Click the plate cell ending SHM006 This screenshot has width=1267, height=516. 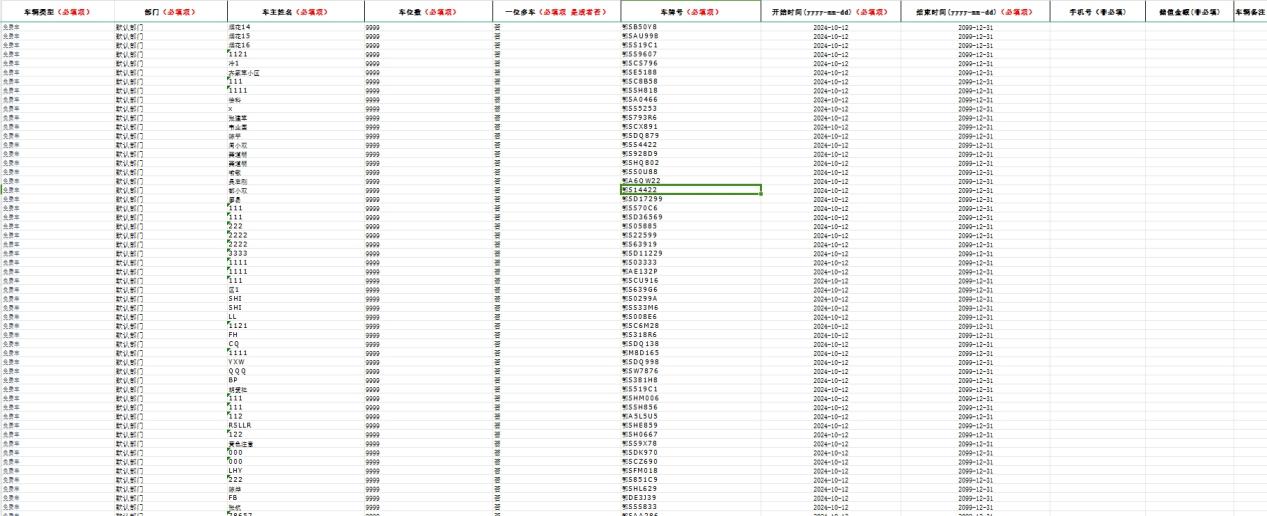point(690,398)
